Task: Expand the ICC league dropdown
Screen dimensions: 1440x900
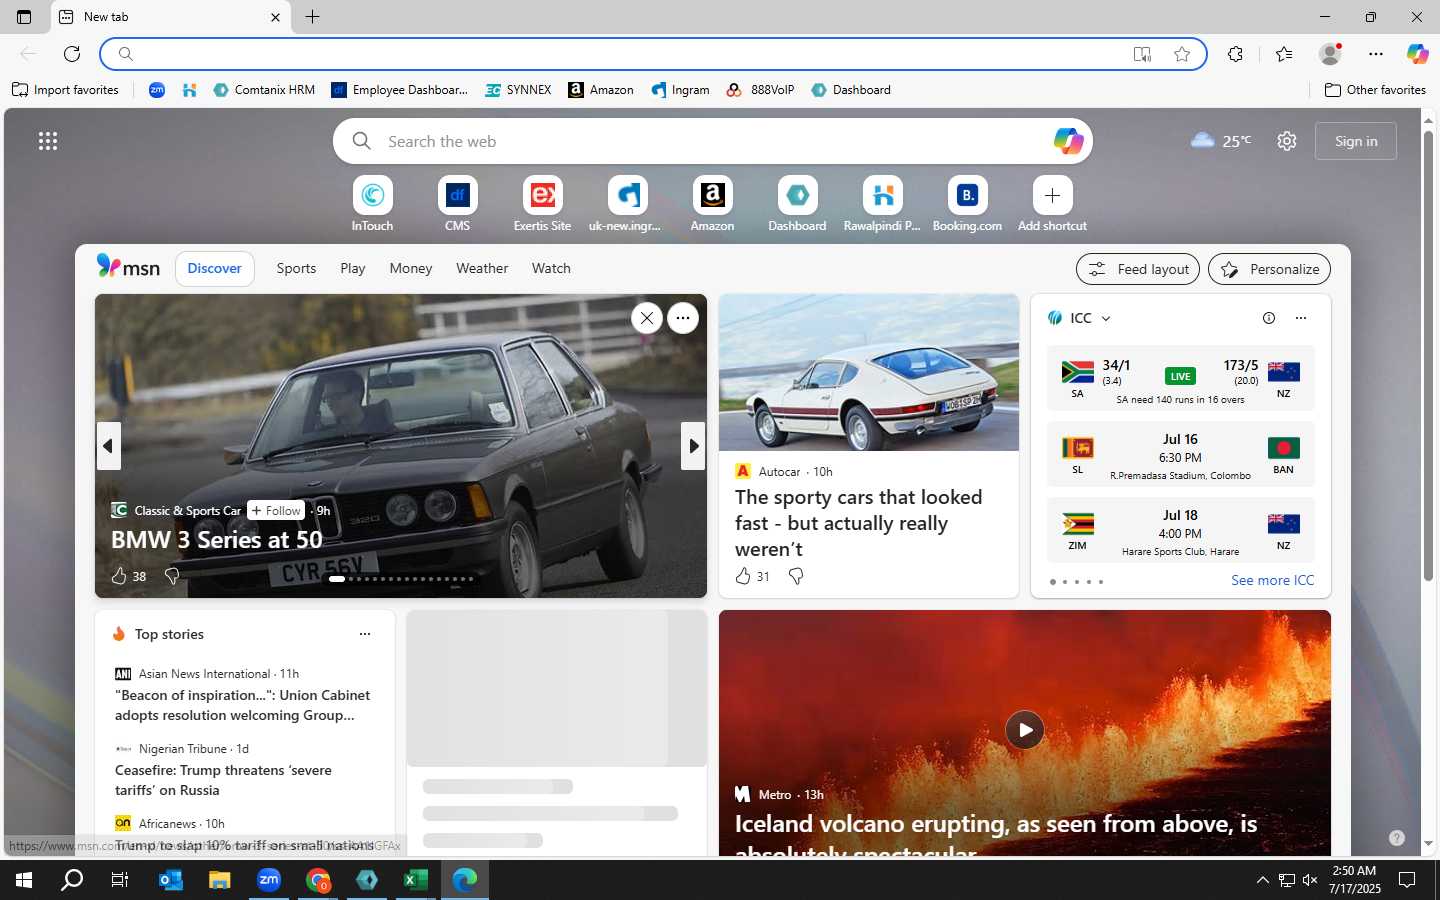Action: 1106,319
